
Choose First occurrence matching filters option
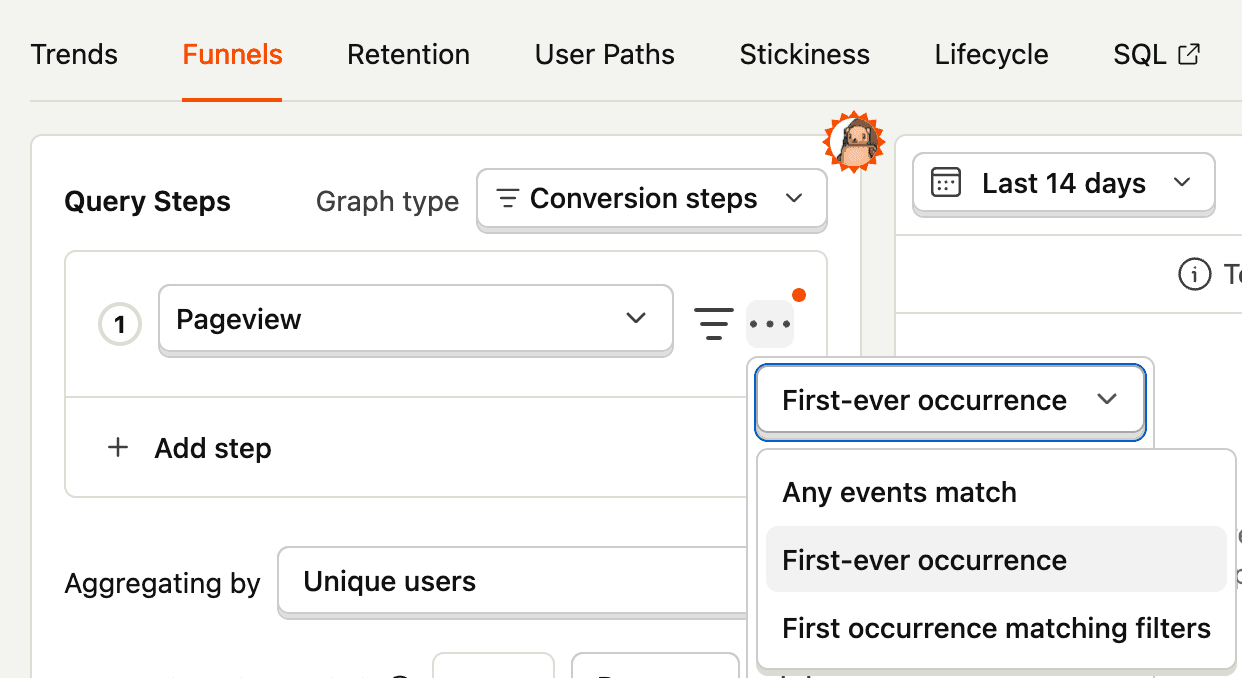point(995,628)
